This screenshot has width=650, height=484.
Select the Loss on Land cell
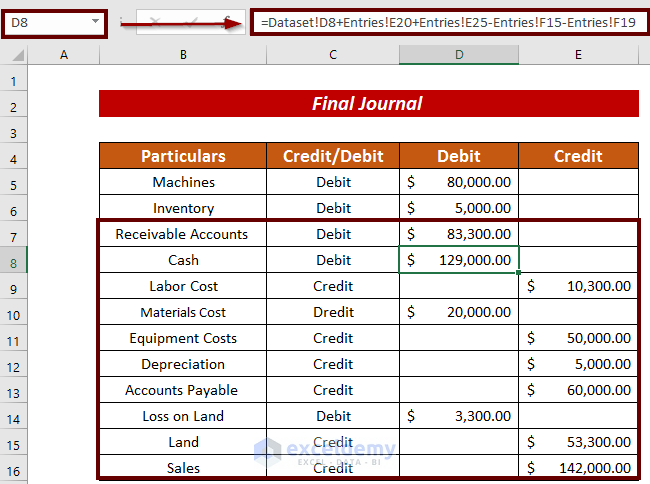[x=183, y=416]
